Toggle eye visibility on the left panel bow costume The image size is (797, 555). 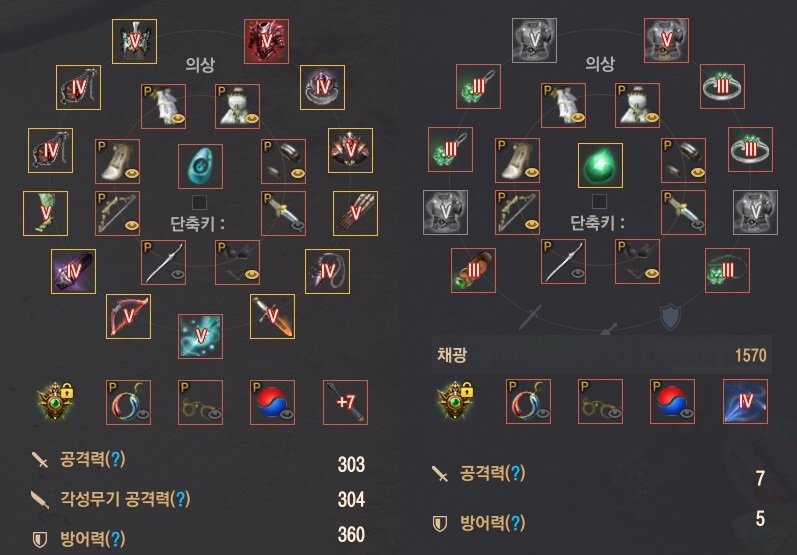(132, 225)
